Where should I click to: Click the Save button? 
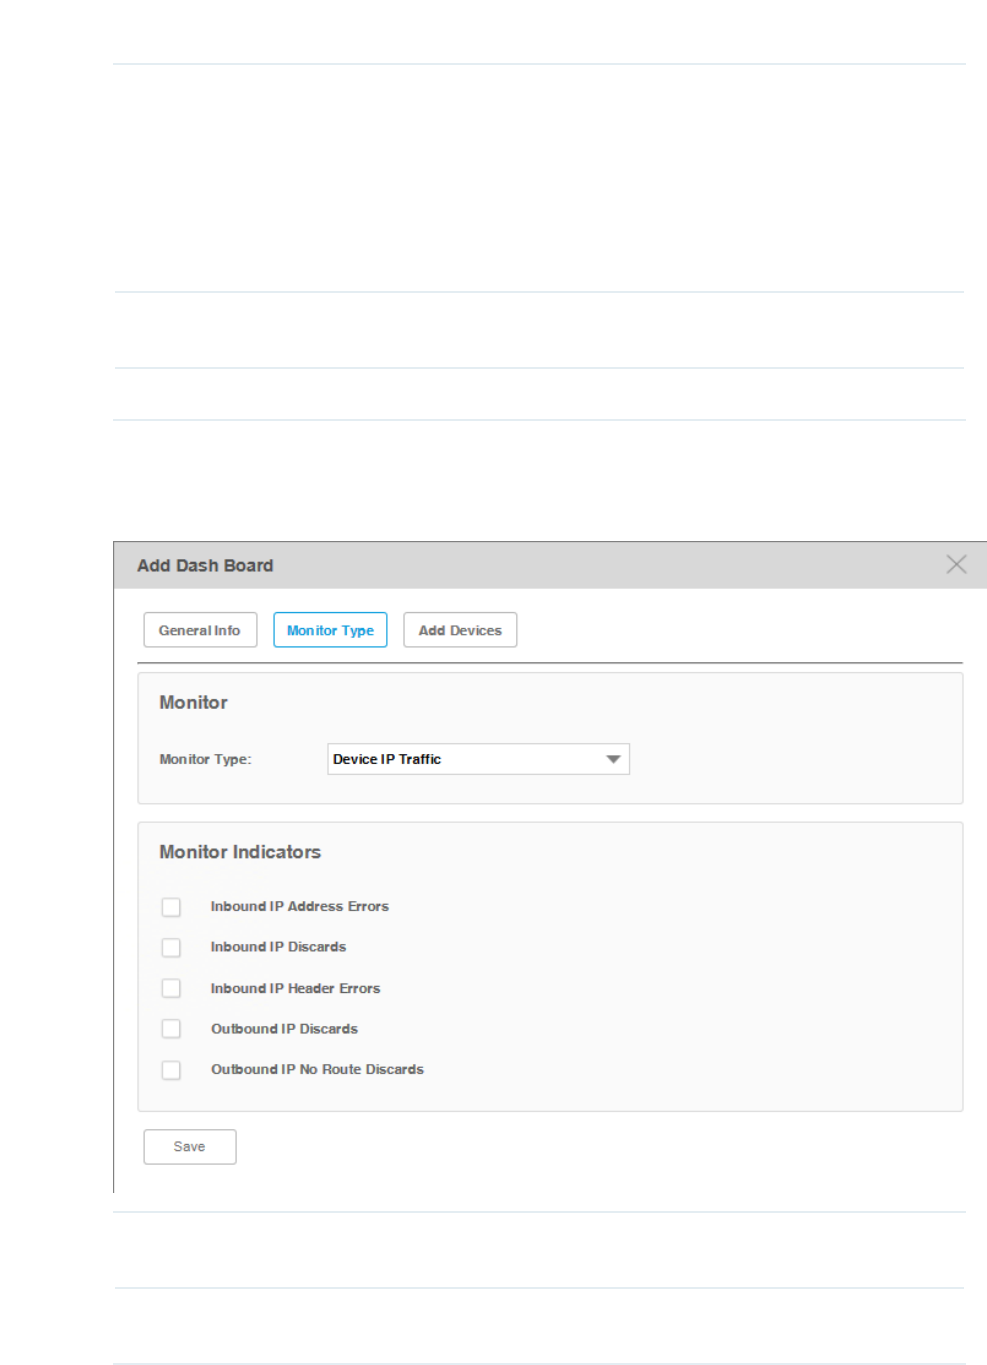[190, 1147]
